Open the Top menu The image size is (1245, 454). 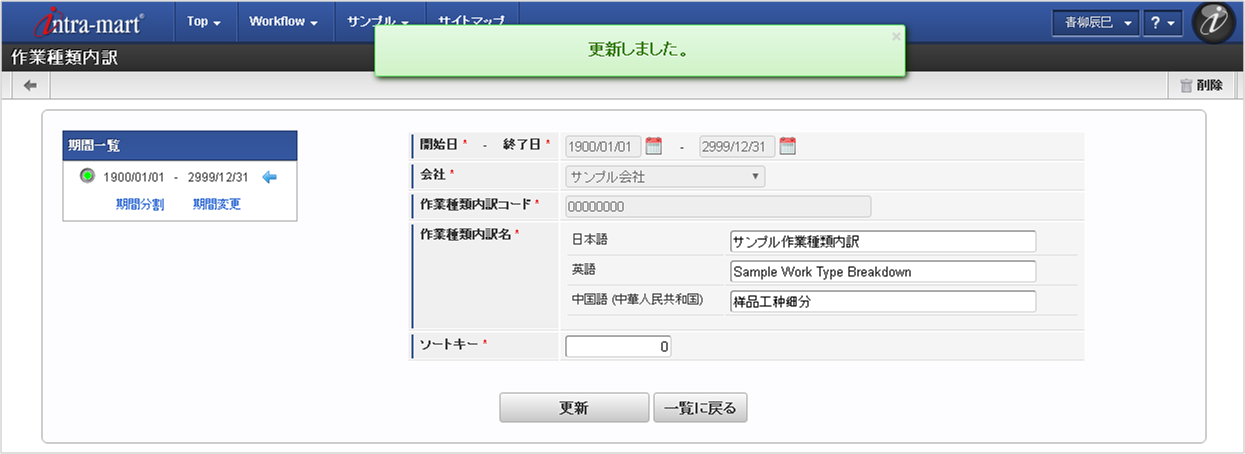tap(204, 22)
